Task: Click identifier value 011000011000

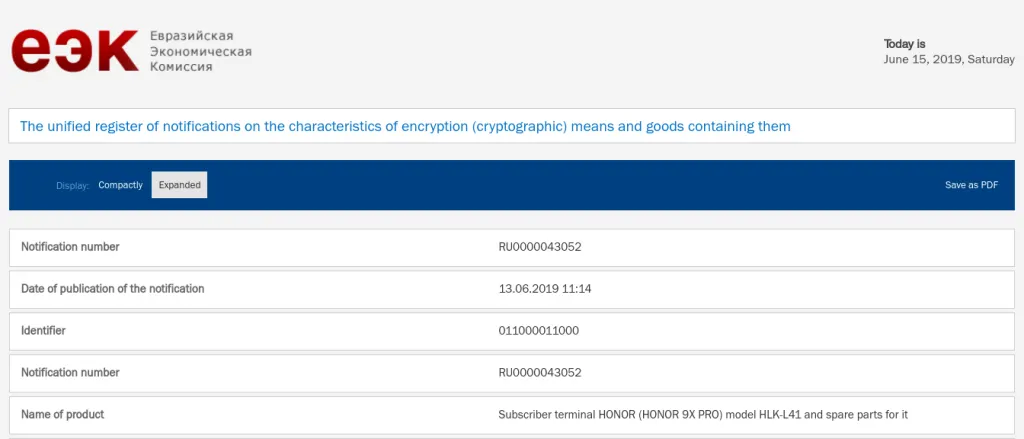Action: [x=538, y=330]
